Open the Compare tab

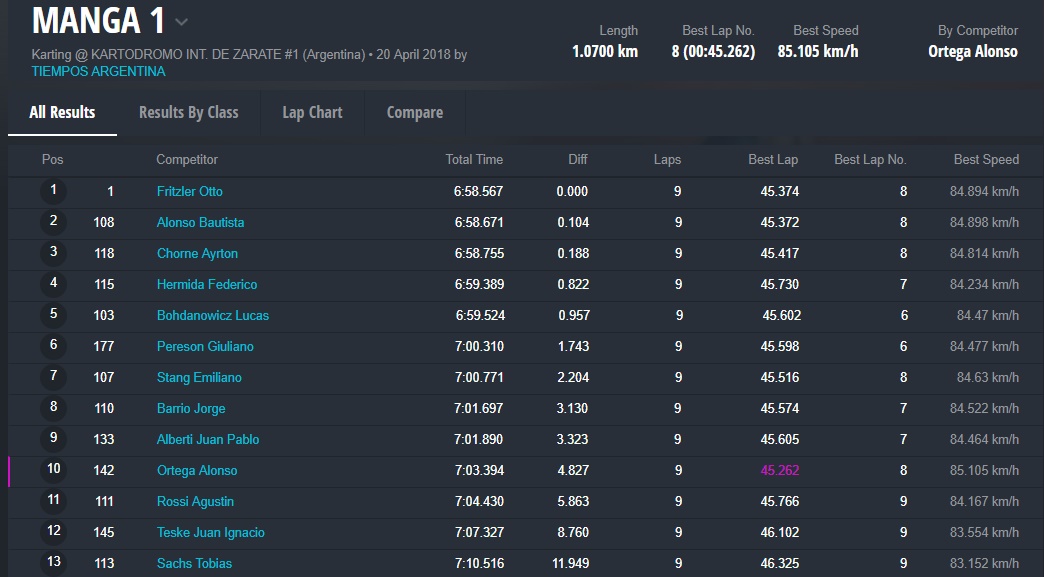click(414, 112)
